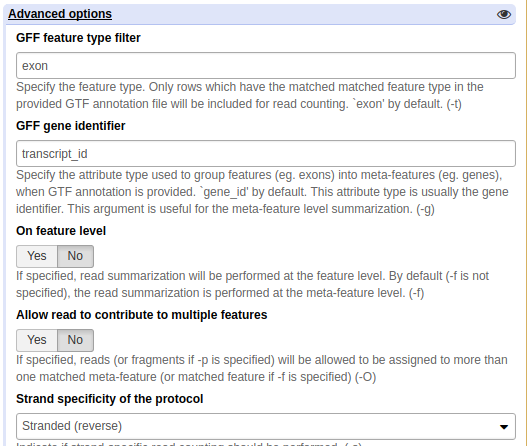The image size is (530, 446).
Task: Click the GFF feature type filter label
Action: click(78, 38)
